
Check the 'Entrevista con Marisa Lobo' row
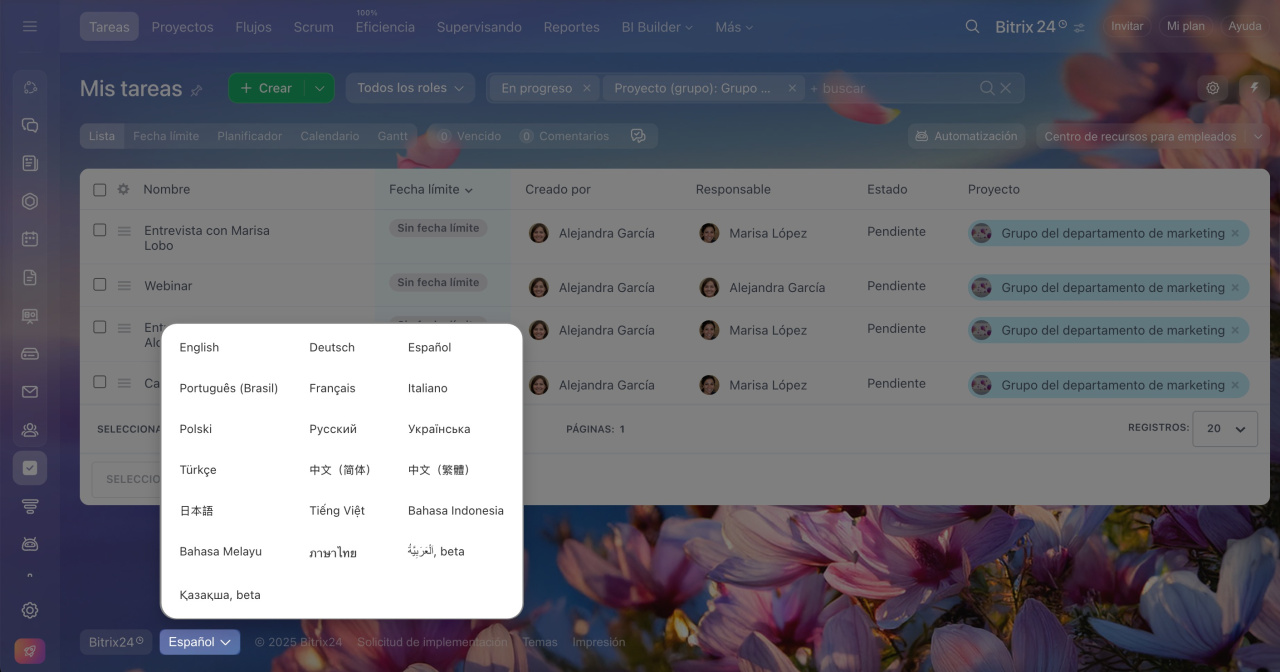[100, 230]
